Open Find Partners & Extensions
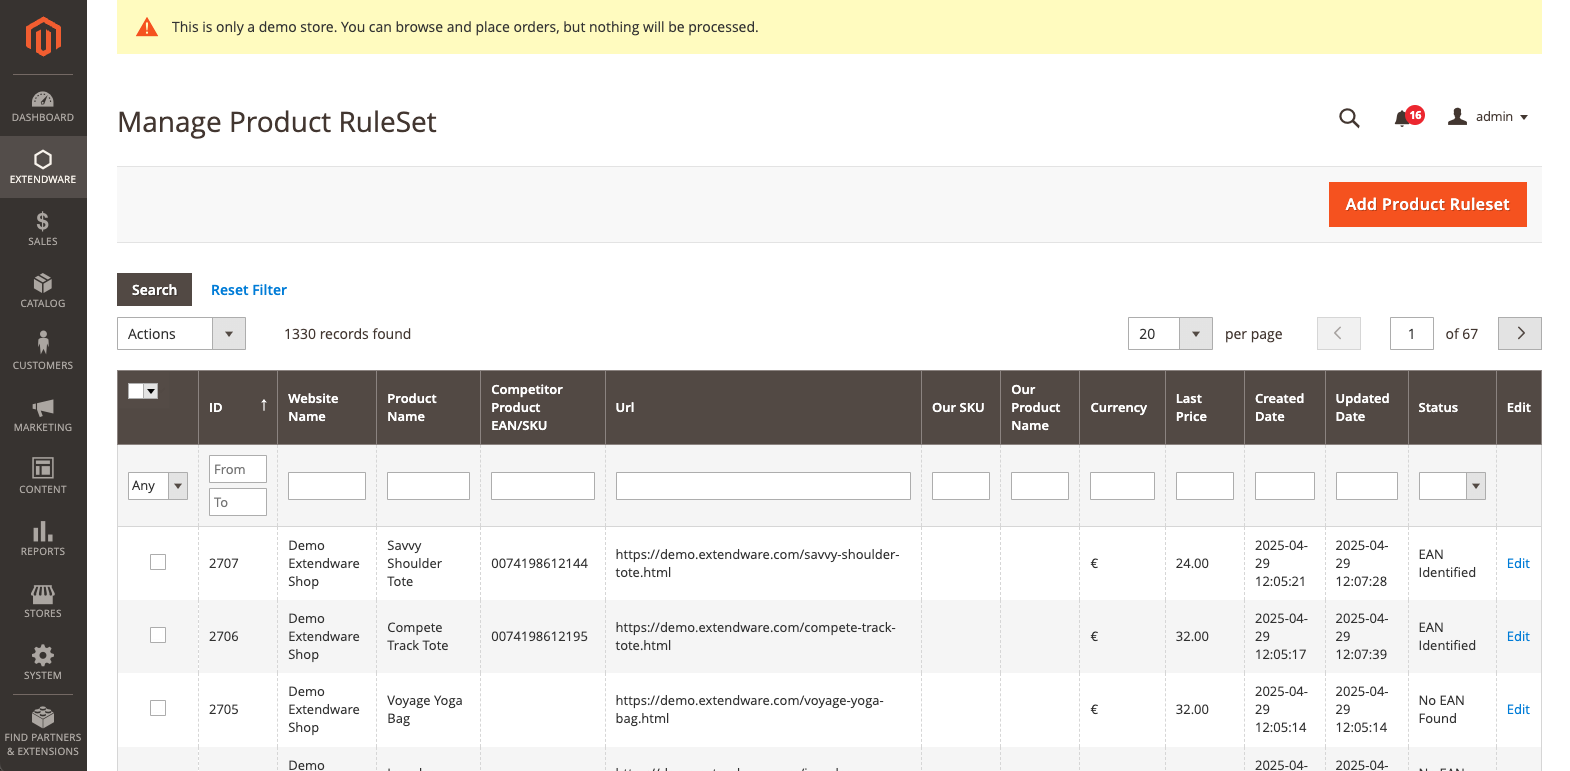Viewport: 1570px width, 771px height. click(43, 732)
